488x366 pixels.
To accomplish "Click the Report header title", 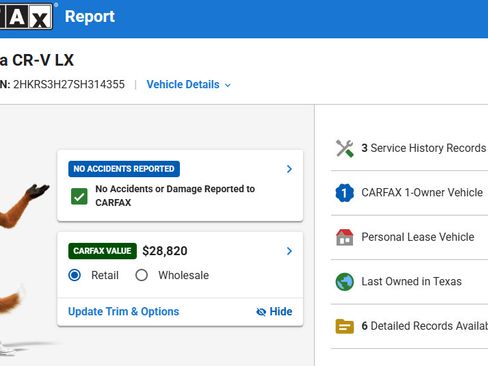I will coord(90,16).
